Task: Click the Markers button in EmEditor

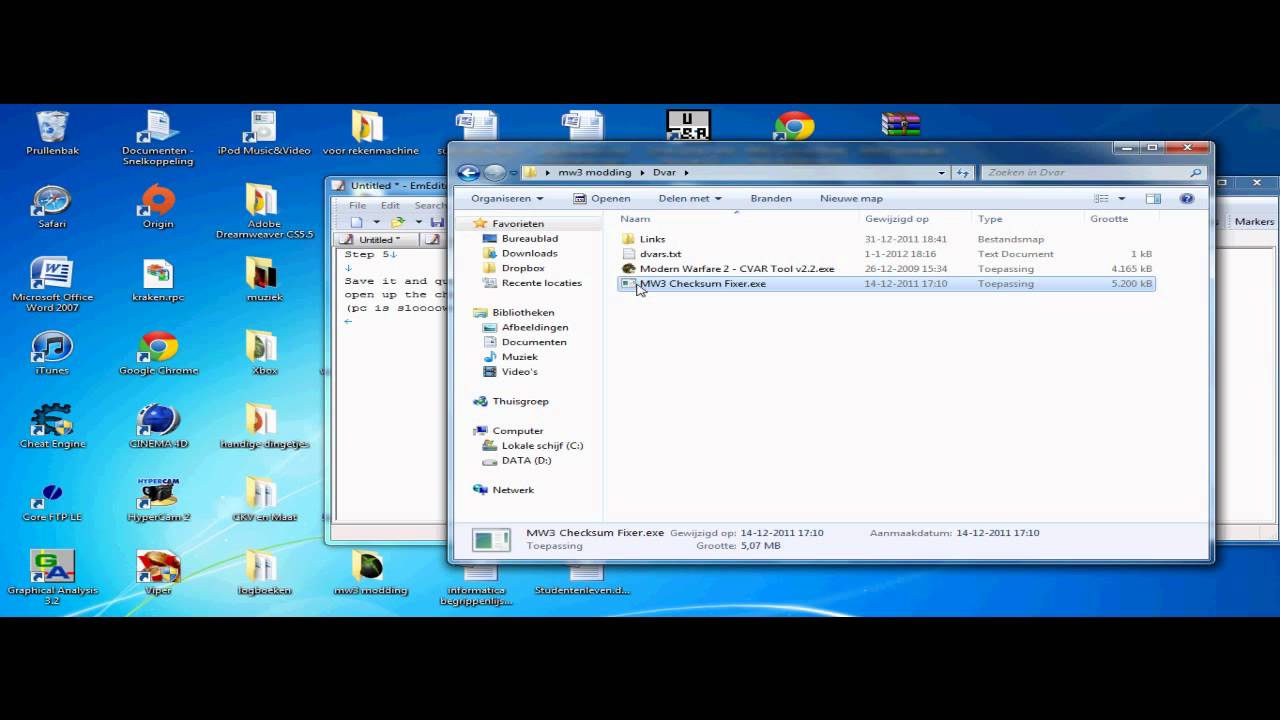Action: coord(1254,222)
